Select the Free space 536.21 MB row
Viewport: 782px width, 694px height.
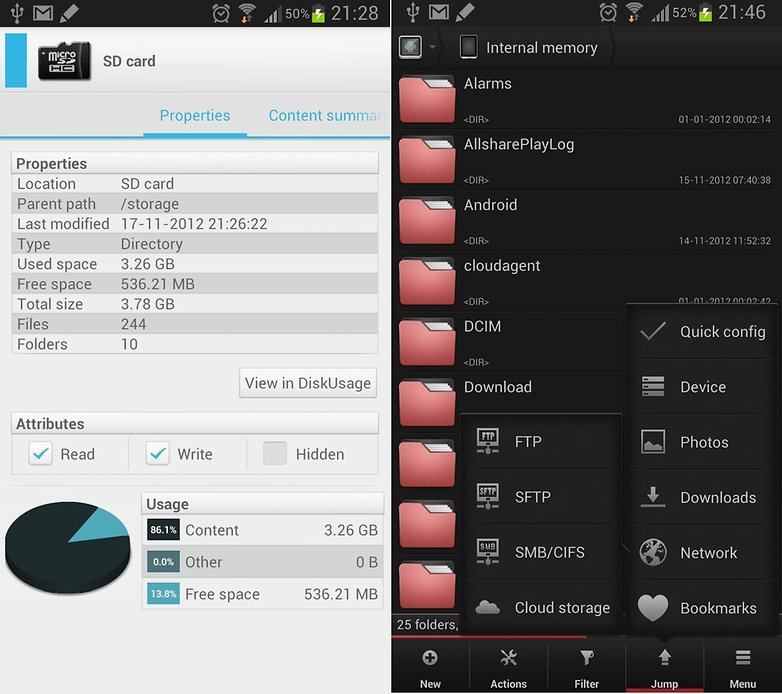(195, 284)
